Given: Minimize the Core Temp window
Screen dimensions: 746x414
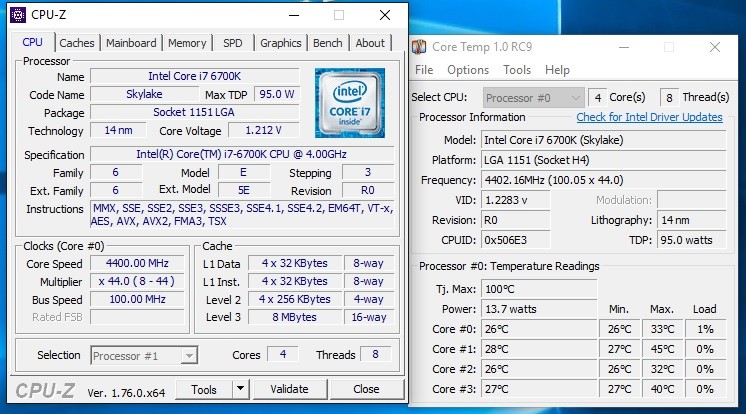Looking at the screenshot, I should click(624, 47).
